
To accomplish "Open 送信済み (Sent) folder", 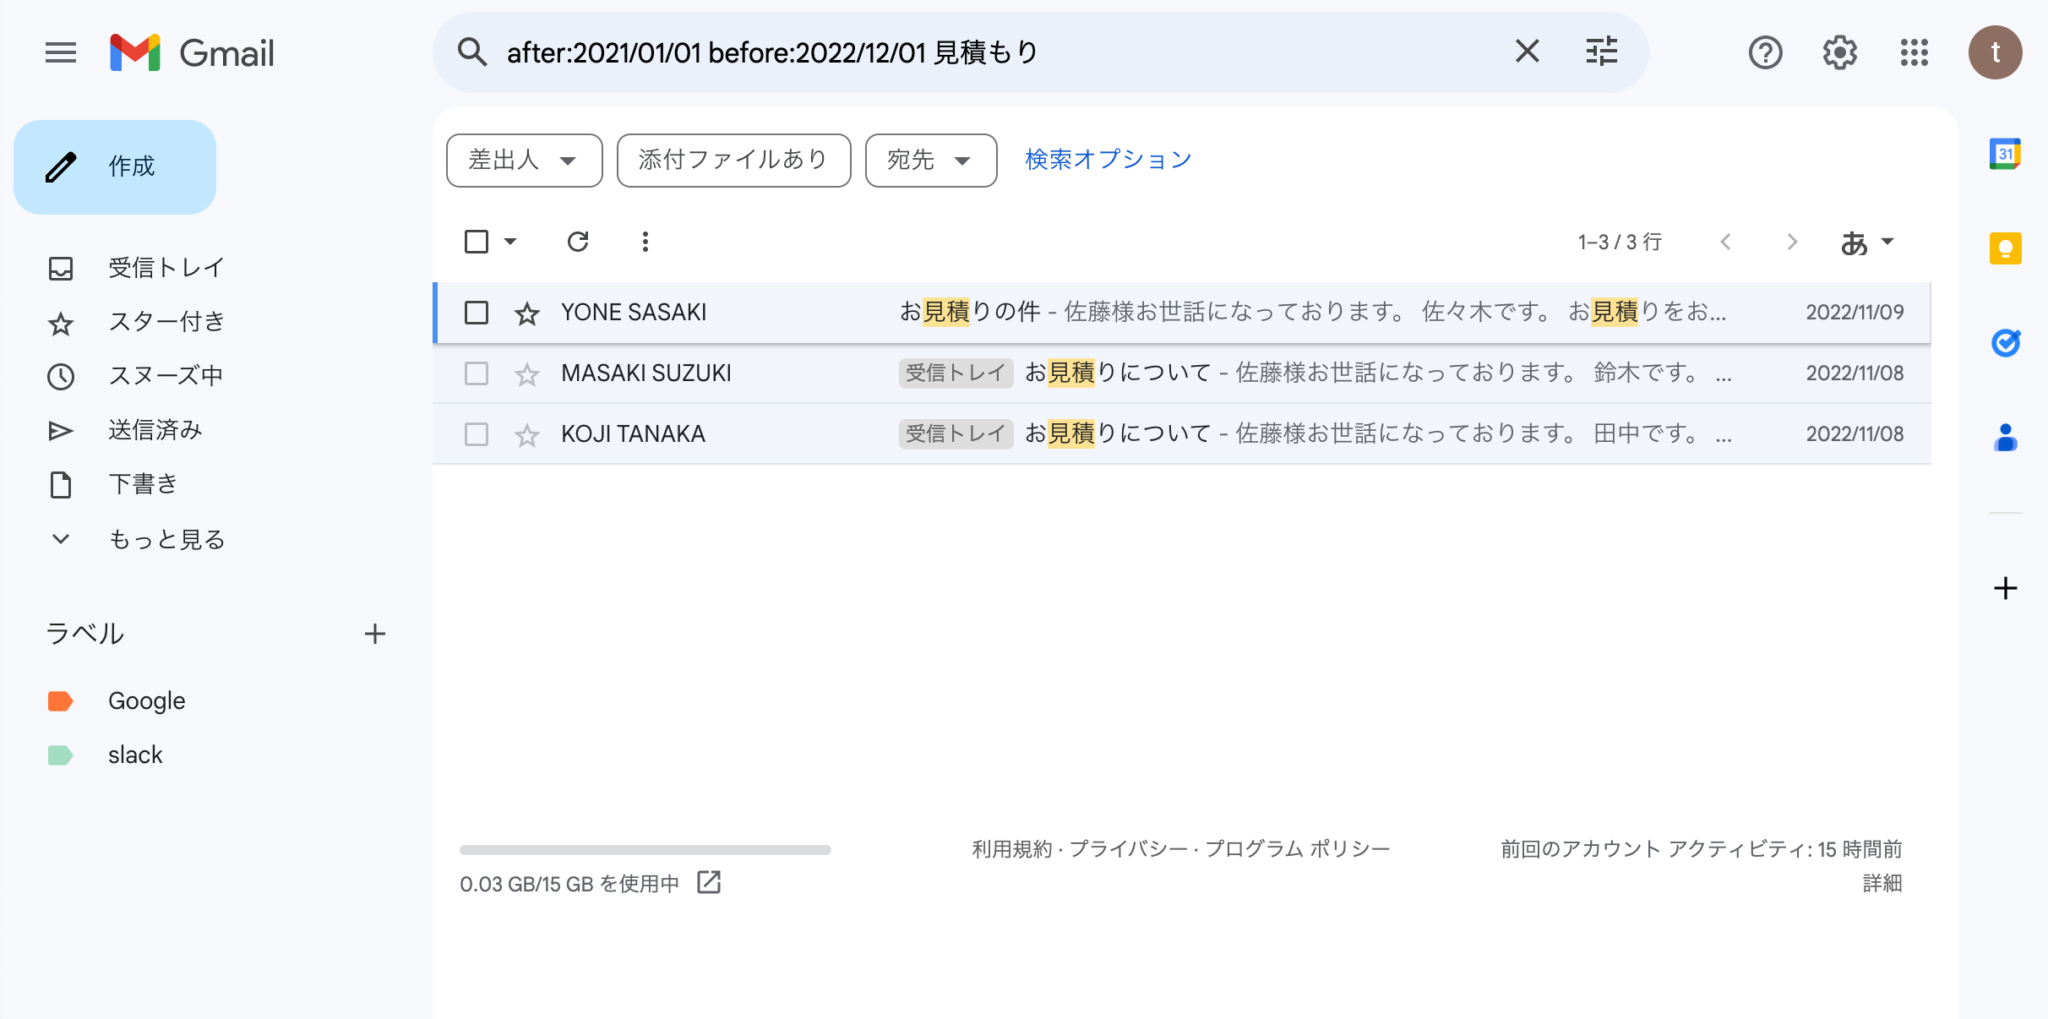I will (154, 429).
